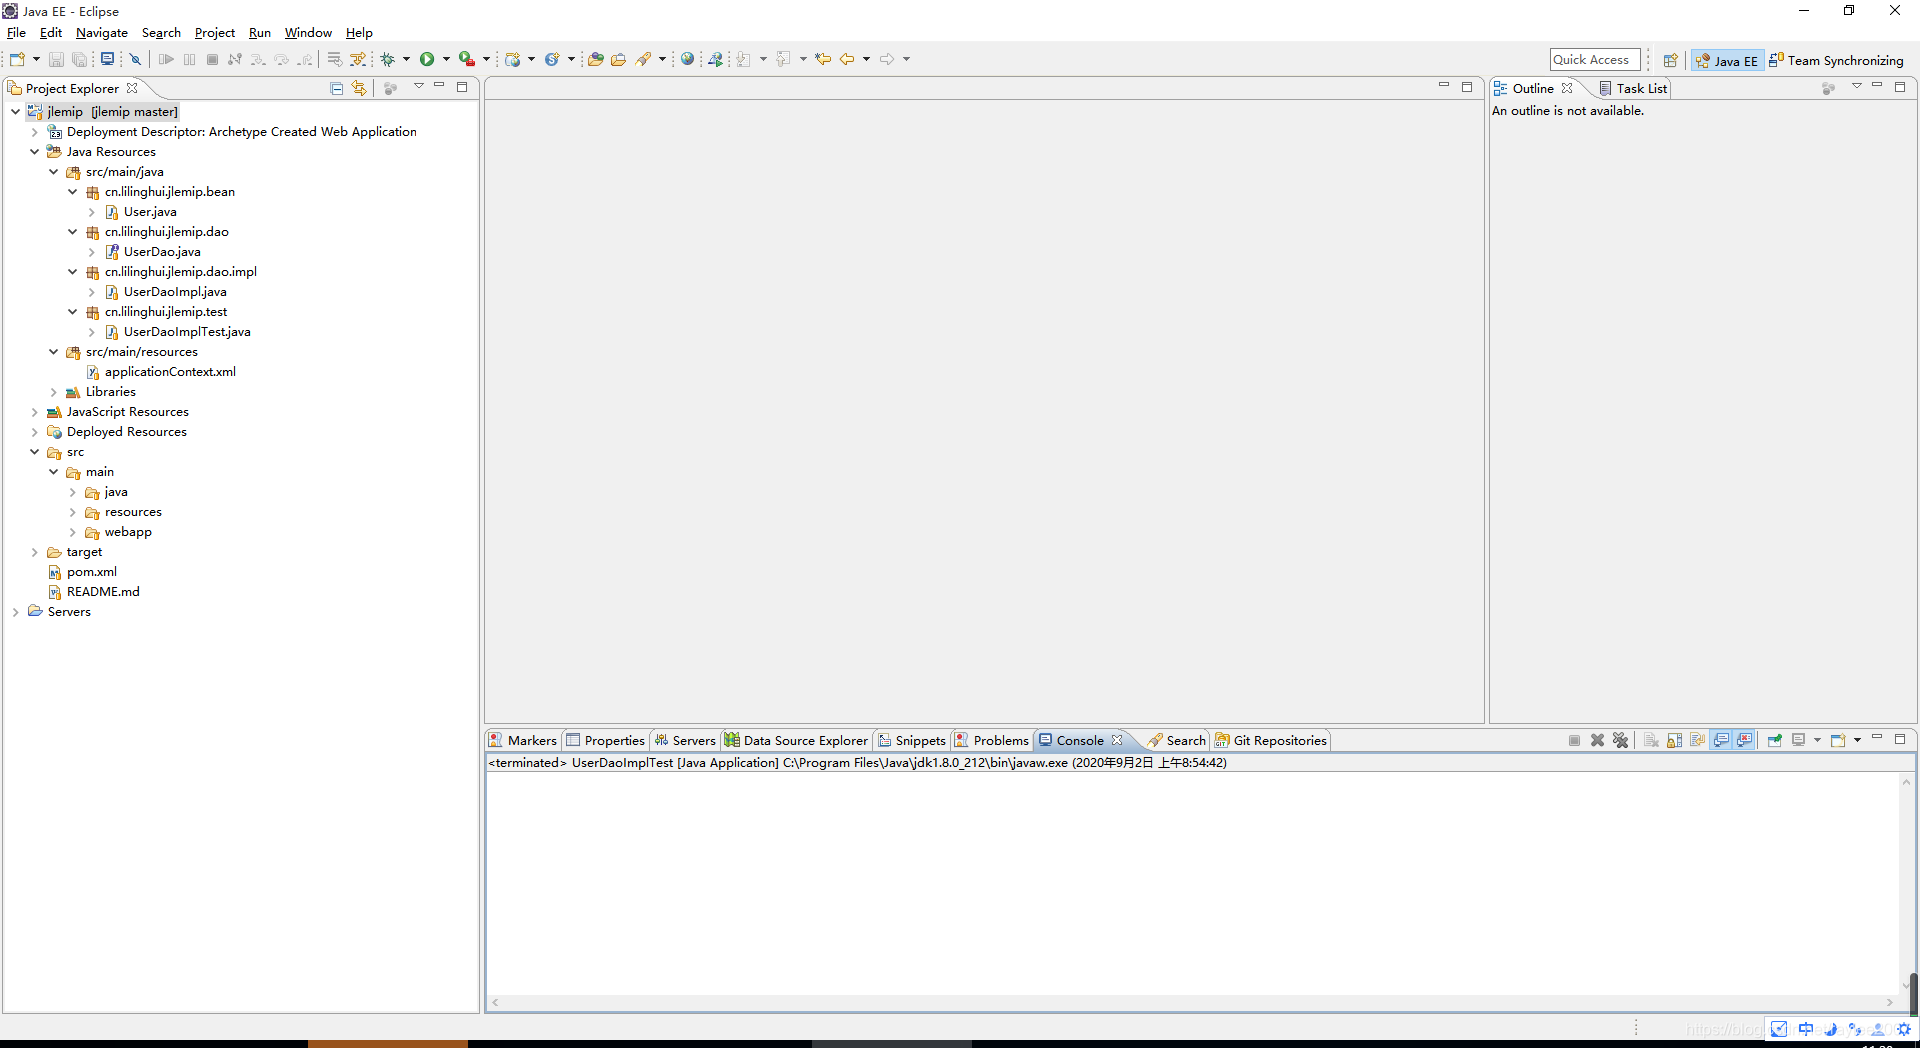Open the Window menu
Image resolution: width=1920 pixels, height=1048 pixels.
[x=308, y=32]
